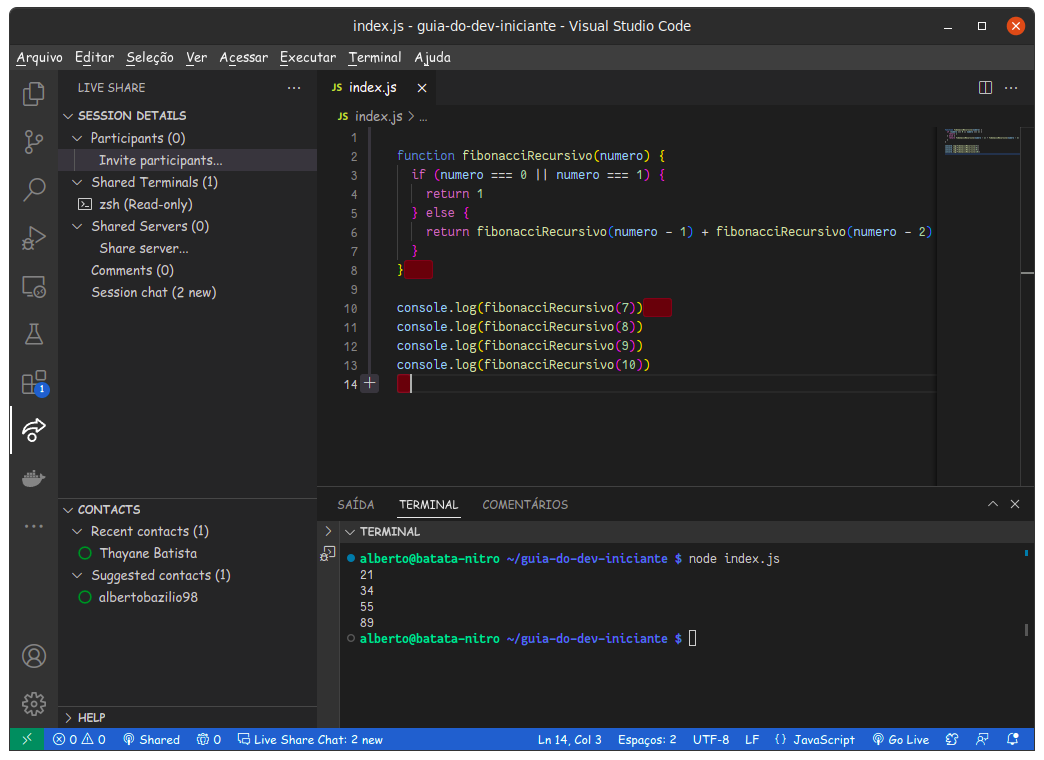Open the Run and Debug view
Image resolution: width=1044 pixels, height=760 pixels.
(x=34, y=238)
